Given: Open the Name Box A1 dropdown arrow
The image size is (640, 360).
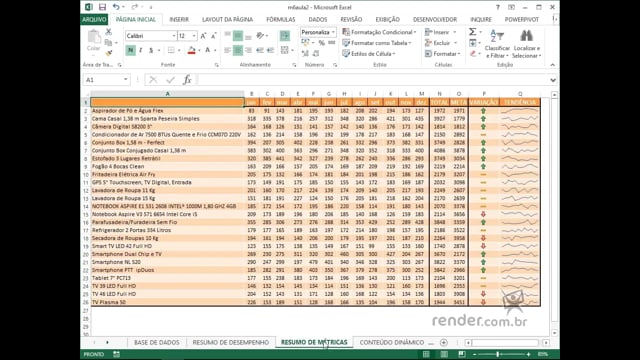Looking at the screenshot, I should 125,80.
